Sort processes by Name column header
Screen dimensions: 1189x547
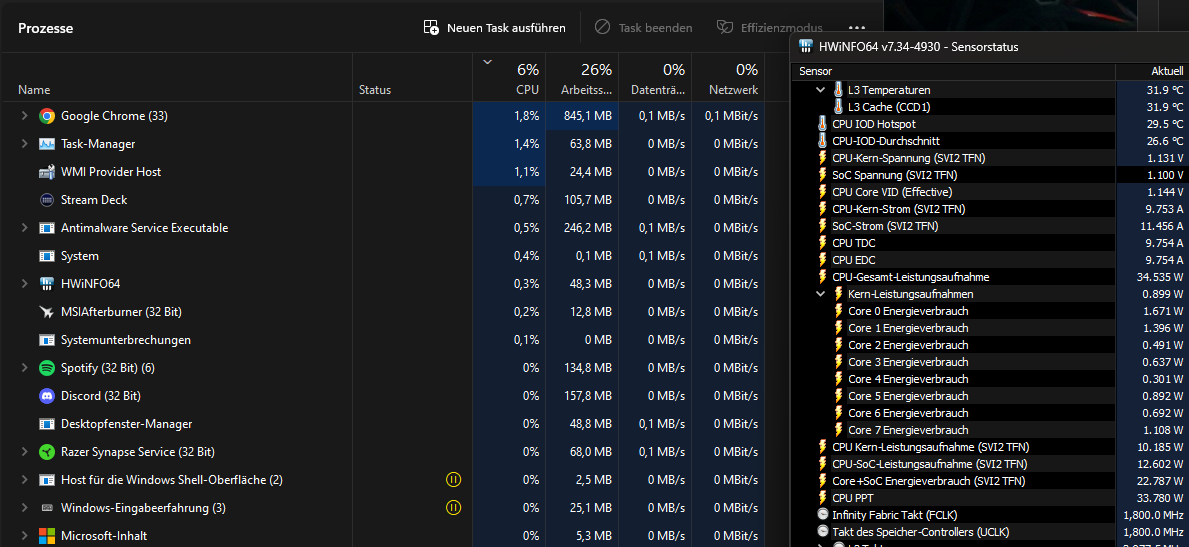pos(177,77)
